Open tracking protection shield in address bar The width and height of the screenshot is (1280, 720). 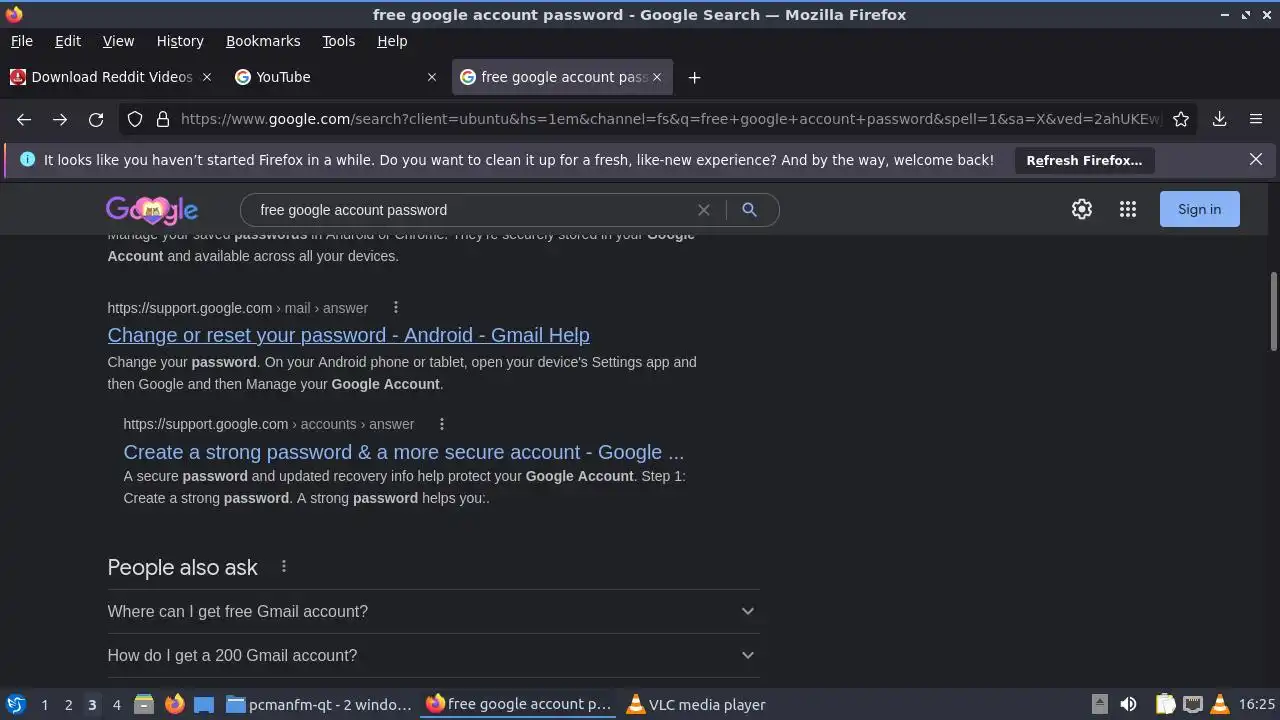tap(135, 119)
